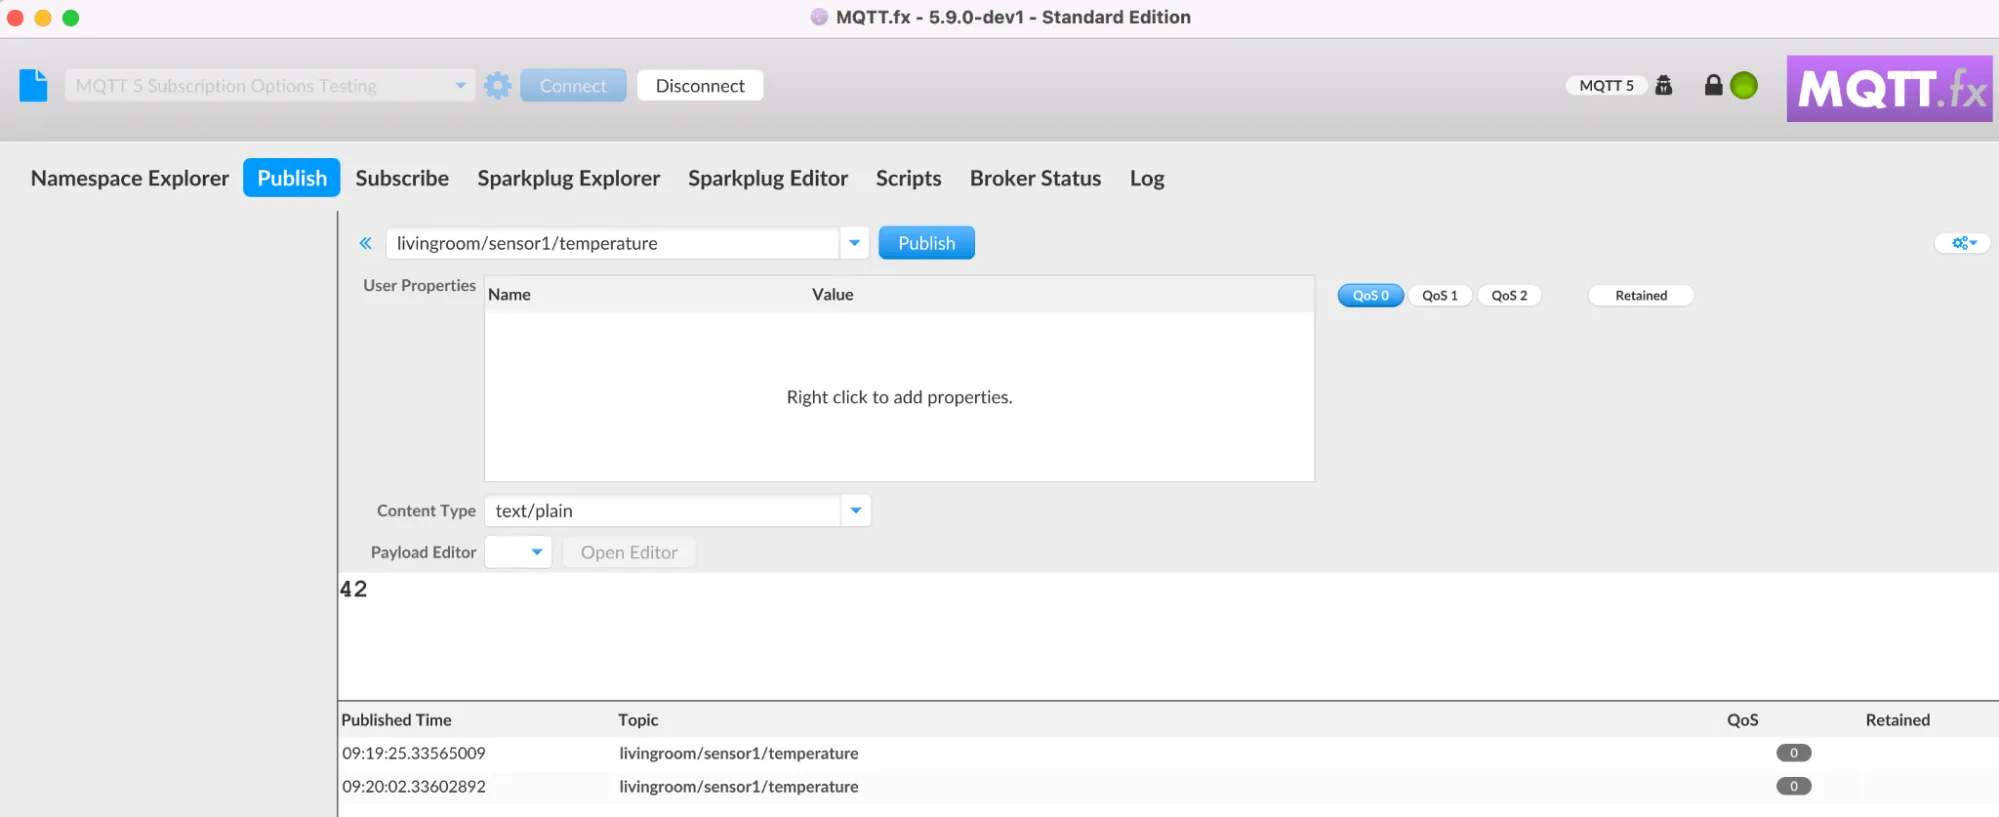Click the blue Publish message button
The height and width of the screenshot is (817, 1999).
pos(926,243)
